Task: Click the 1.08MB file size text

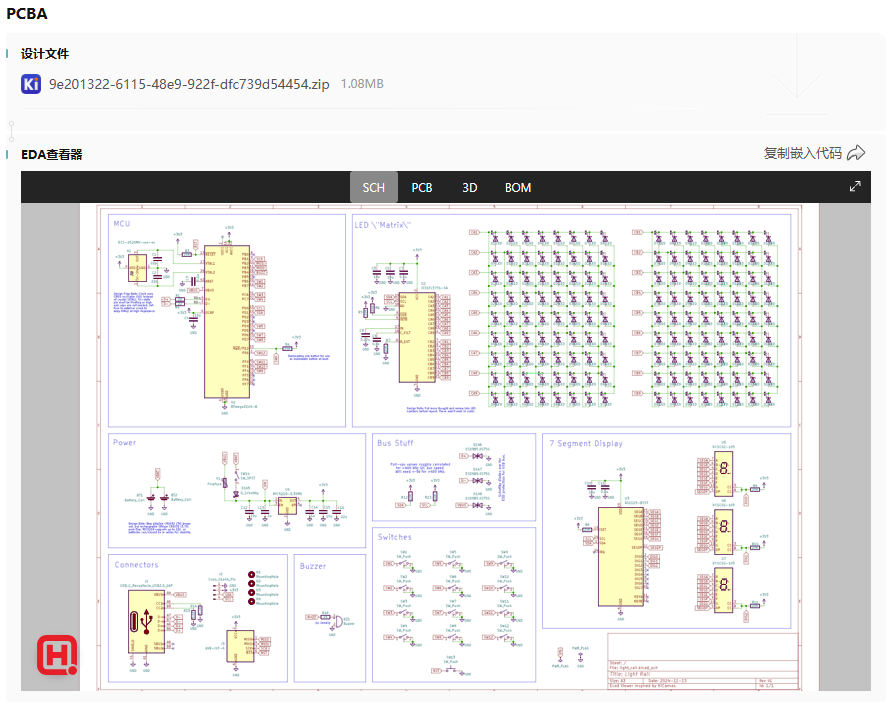Action: coord(362,84)
